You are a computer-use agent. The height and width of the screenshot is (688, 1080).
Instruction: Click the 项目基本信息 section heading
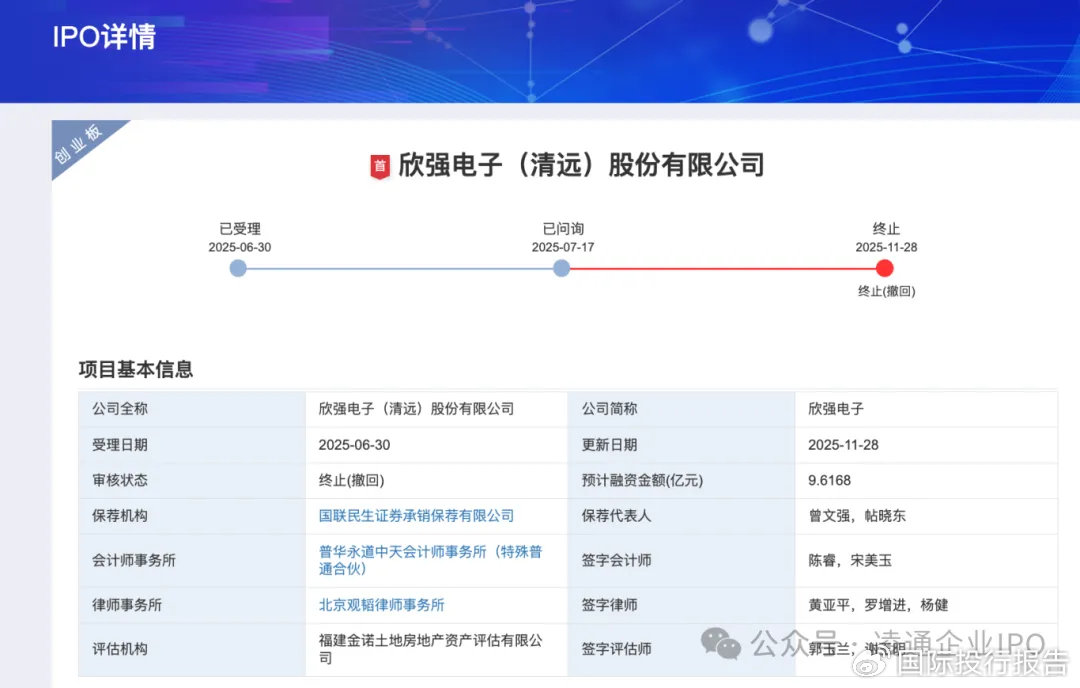[136, 369]
